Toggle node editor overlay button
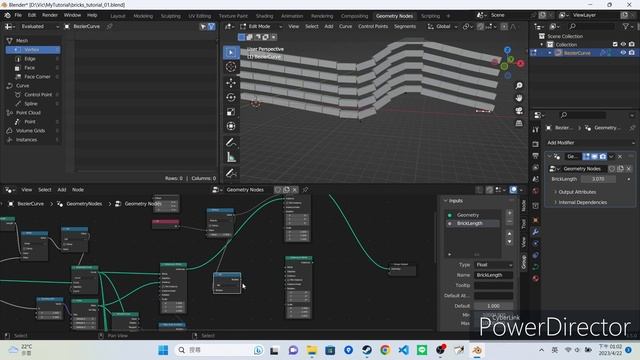 click(513, 190)
